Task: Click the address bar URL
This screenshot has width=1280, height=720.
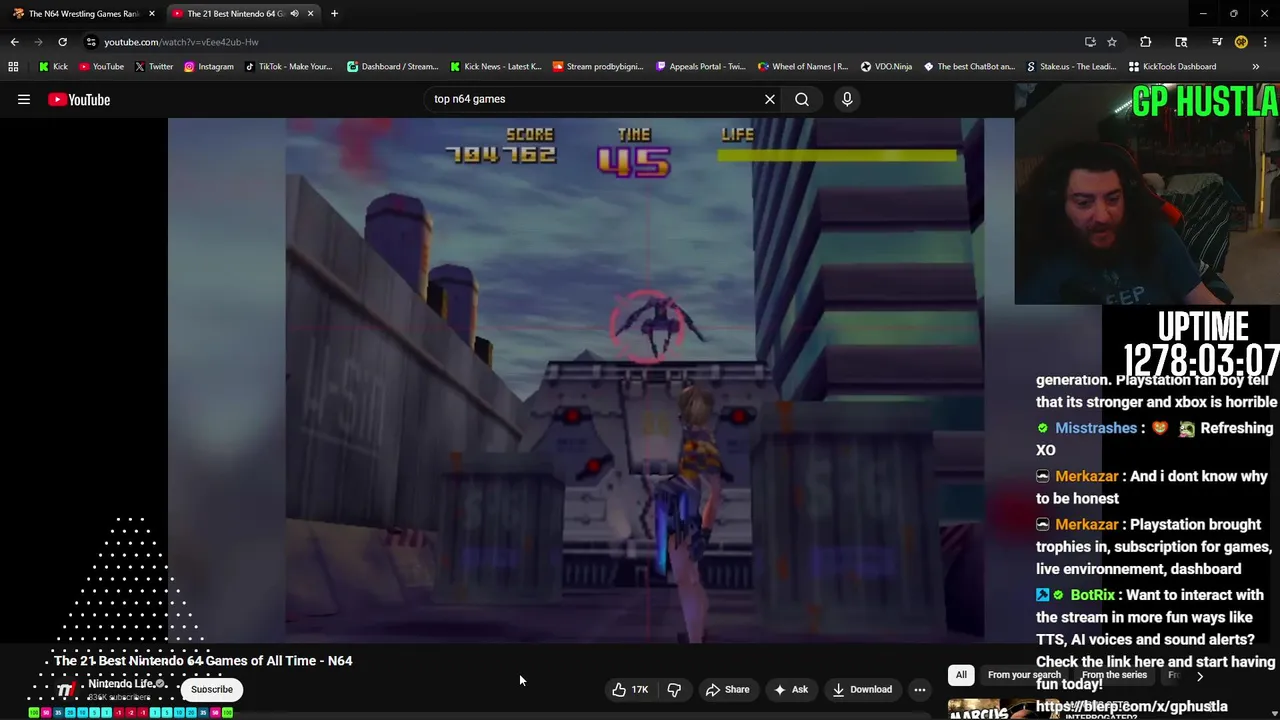Action: pos(181,42)
